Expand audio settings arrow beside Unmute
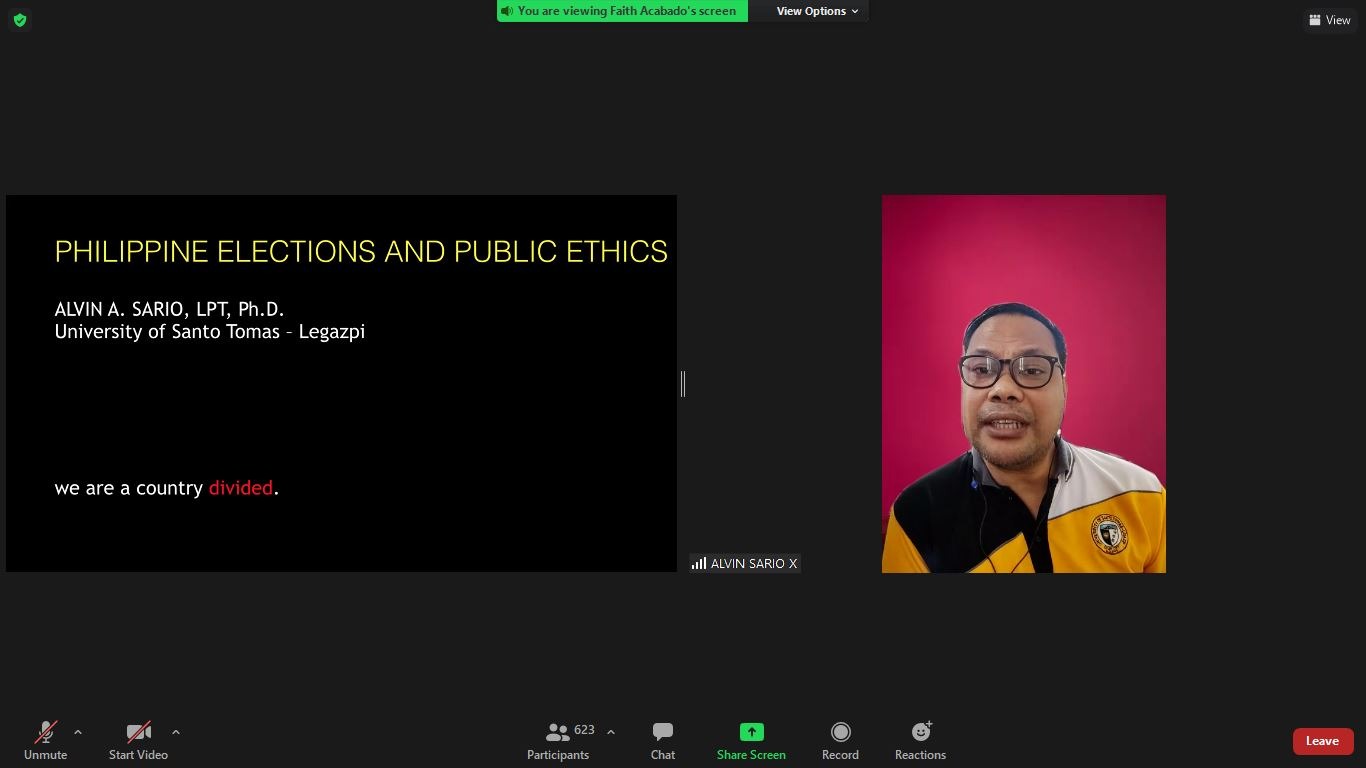This screenshot has height=768, width=1366. coord(78,732)
